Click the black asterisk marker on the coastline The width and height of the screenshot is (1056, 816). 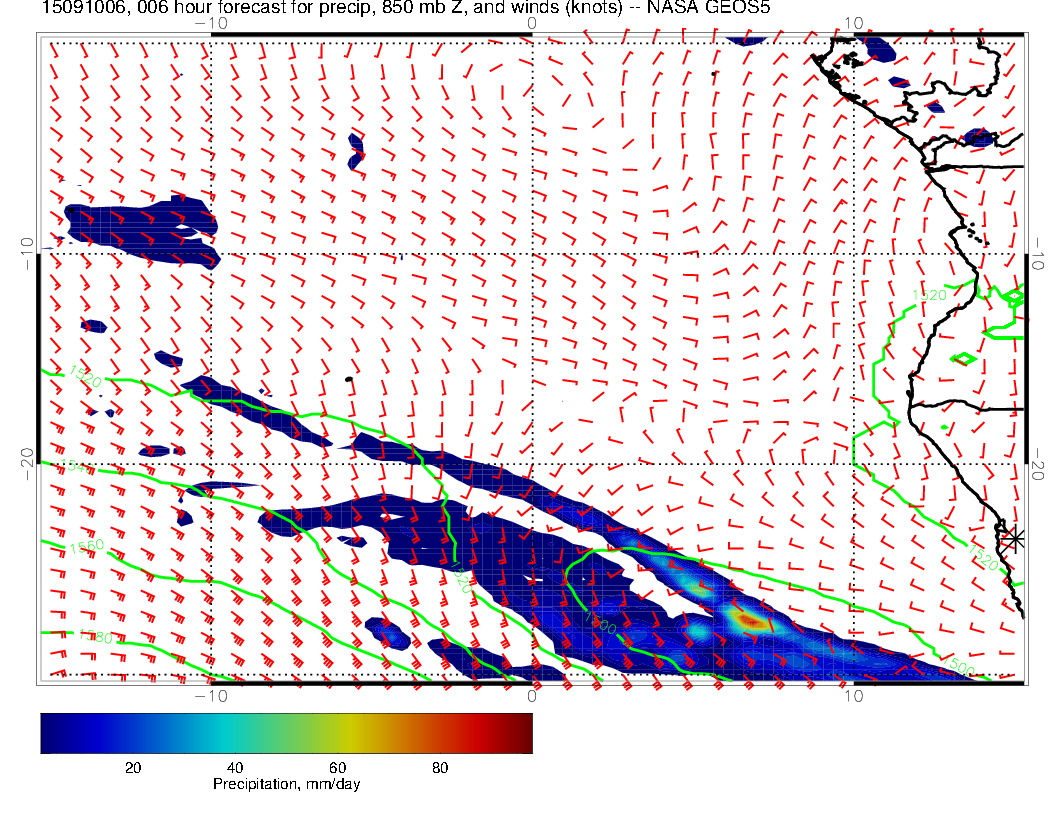point(1013,539)
